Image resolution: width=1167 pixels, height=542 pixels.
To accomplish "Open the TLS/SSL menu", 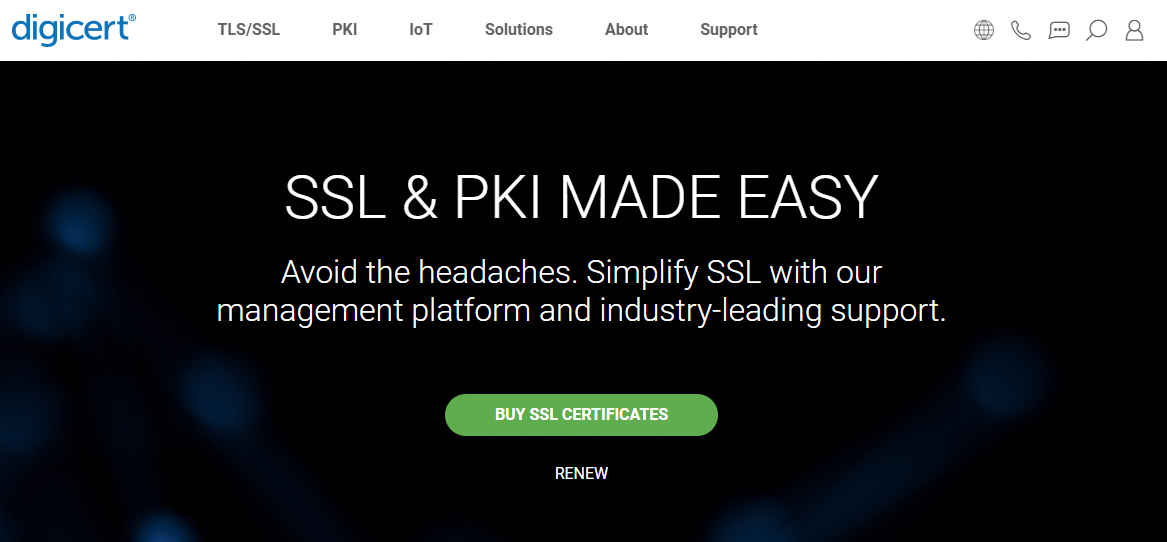I will tap(249, 30).
